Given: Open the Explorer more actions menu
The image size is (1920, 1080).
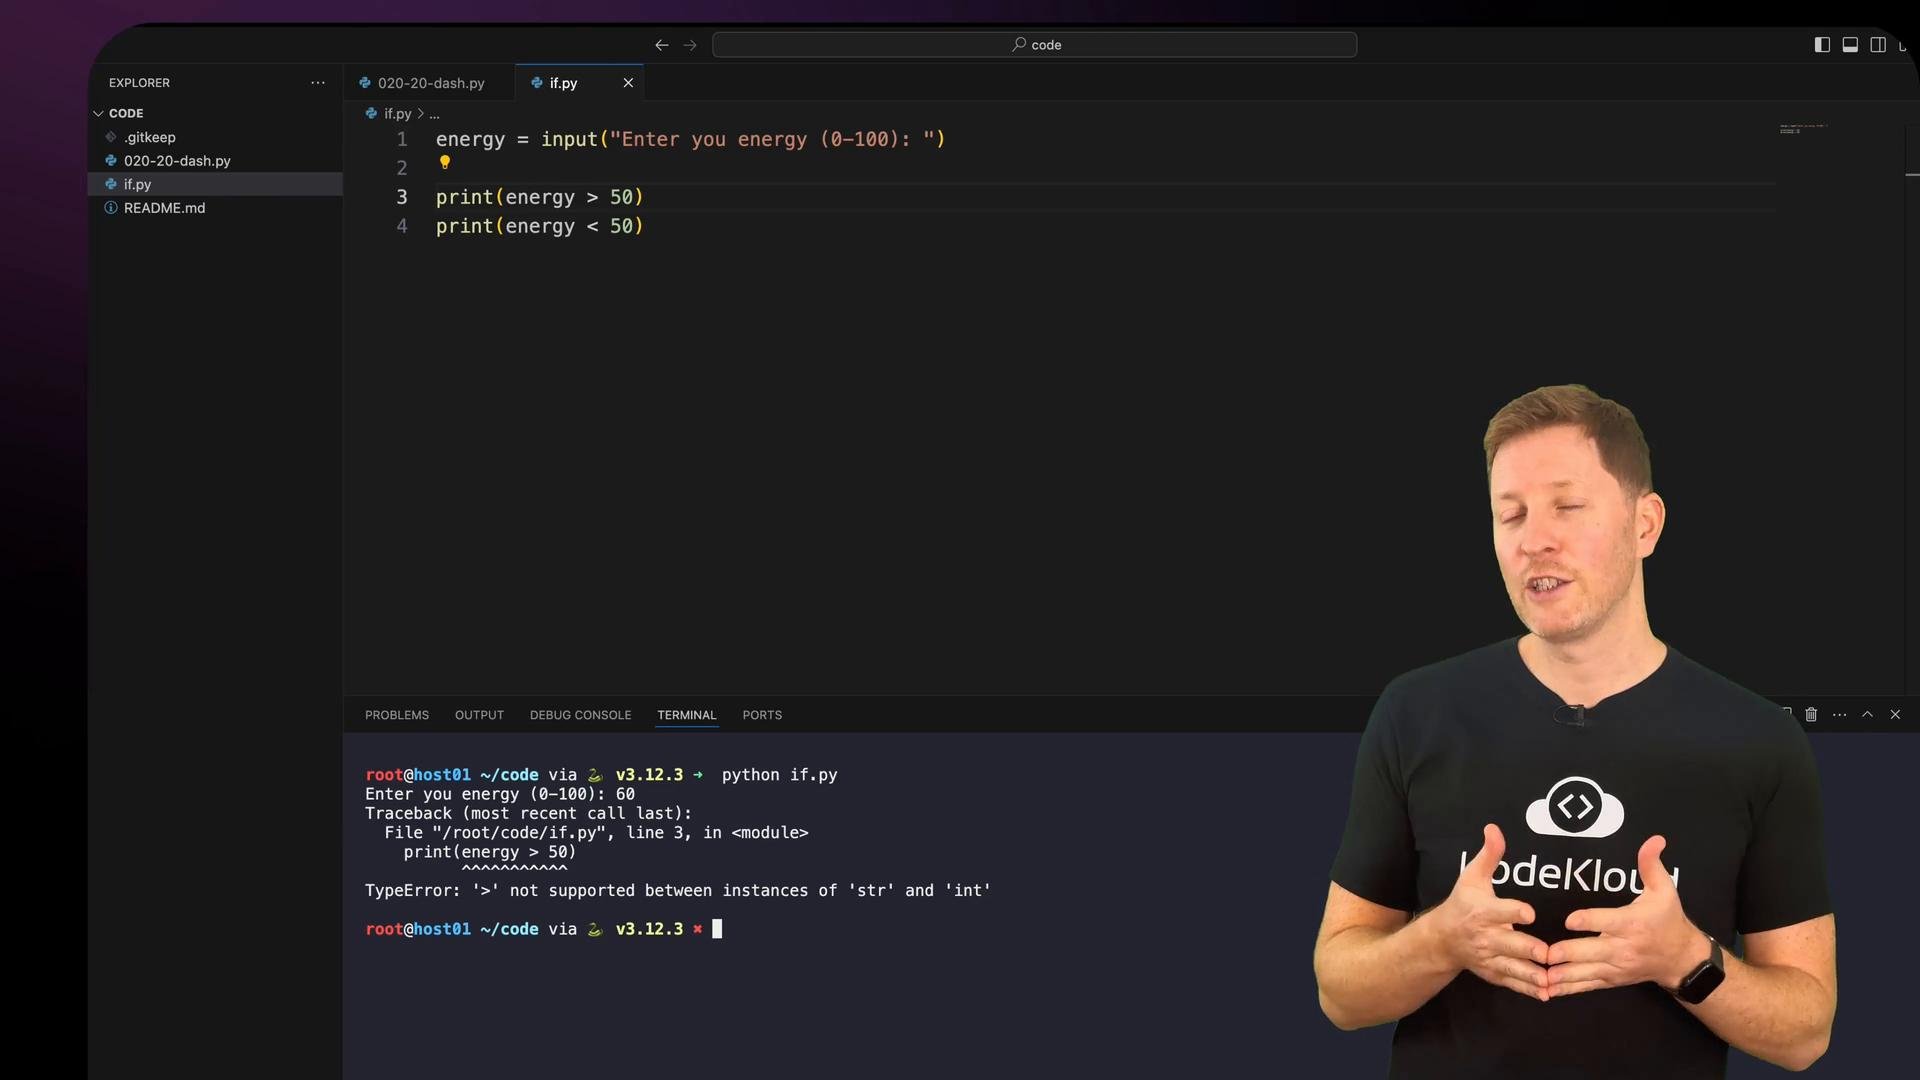Looking at the screenshot, I should point(318,83).
